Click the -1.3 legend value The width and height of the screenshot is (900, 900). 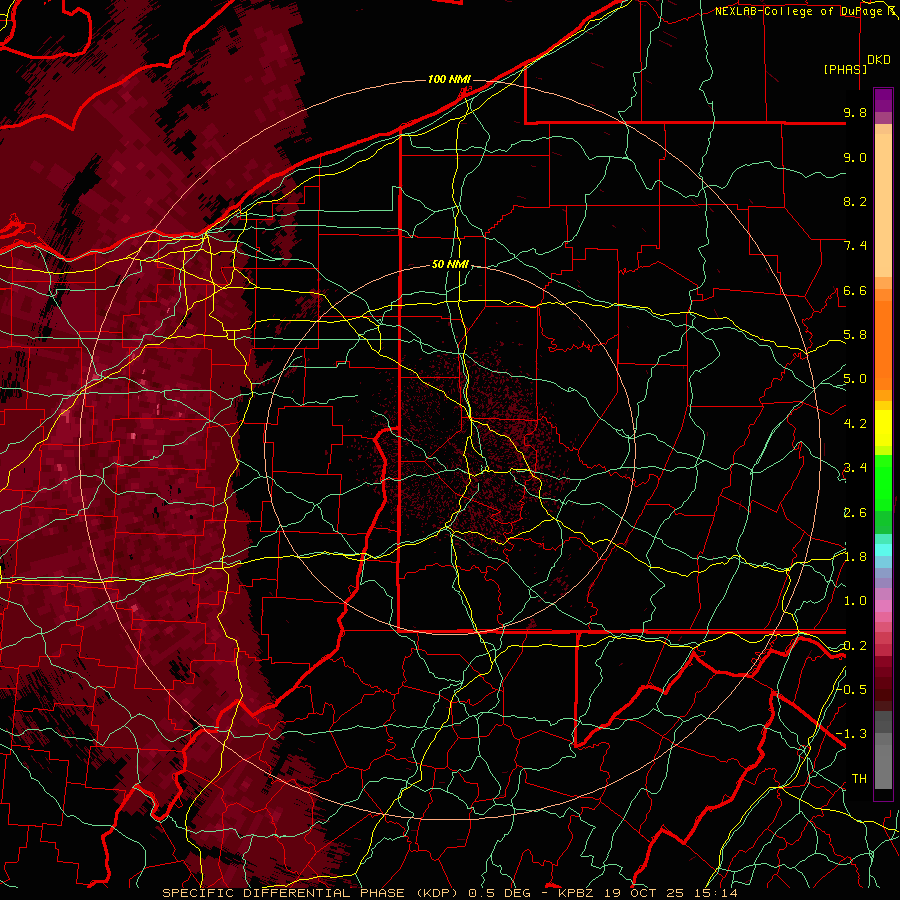pyautogui.click(x=851, y=734)
